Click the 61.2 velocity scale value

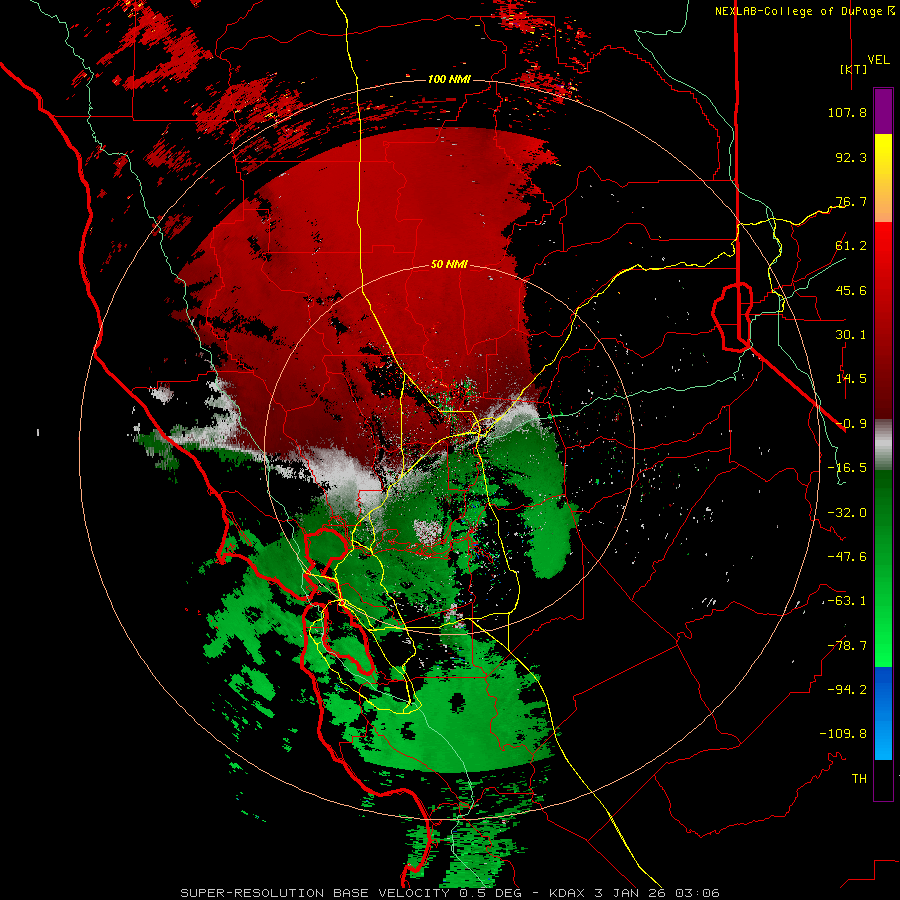[x=851, y=246]
